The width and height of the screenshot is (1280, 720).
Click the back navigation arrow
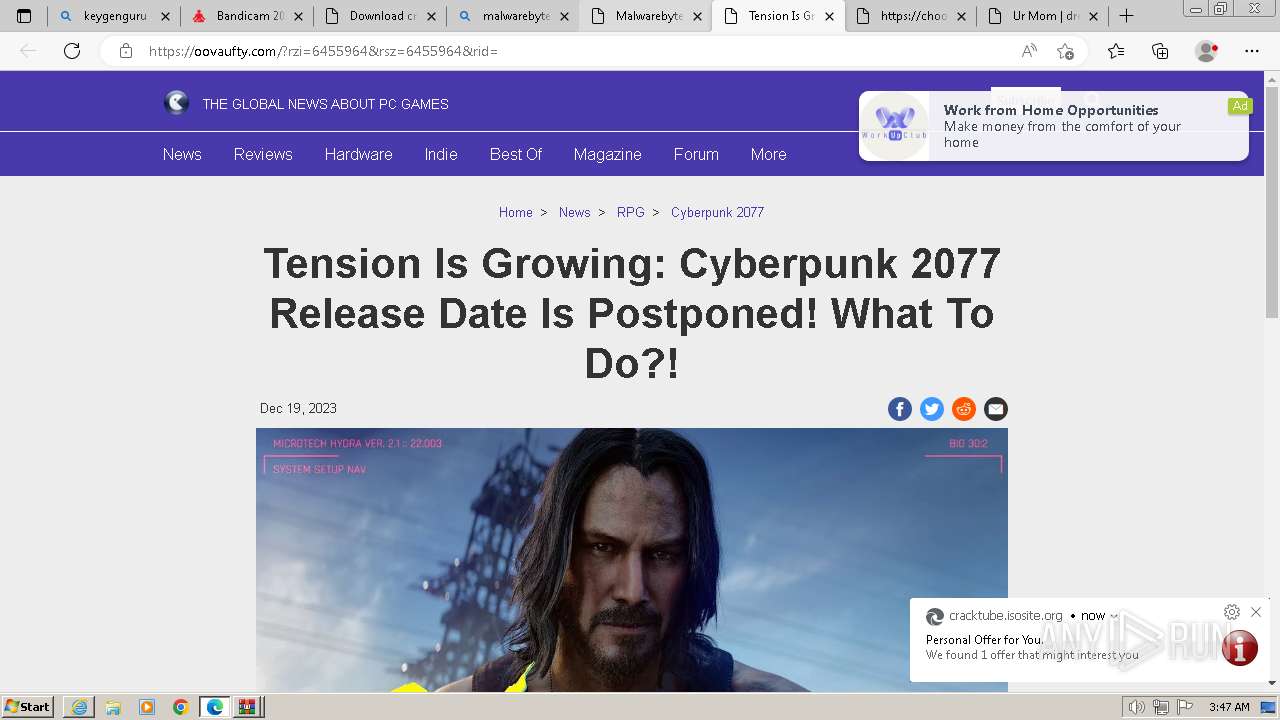(28, 51)
